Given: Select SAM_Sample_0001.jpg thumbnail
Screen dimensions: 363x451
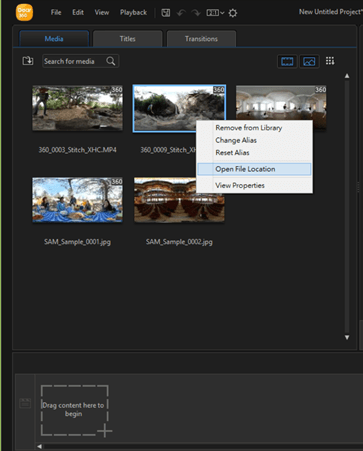Looking at the screenshot, I should click(77, 200).
